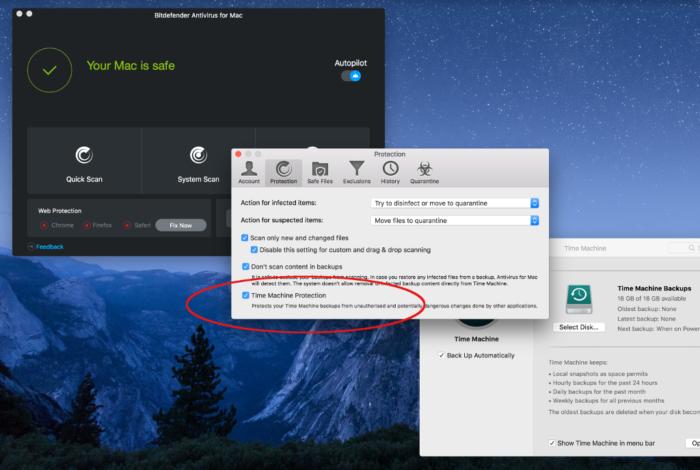Open the Account preferences tab
This screenshot has width=700, height=470.
[249, 172]
